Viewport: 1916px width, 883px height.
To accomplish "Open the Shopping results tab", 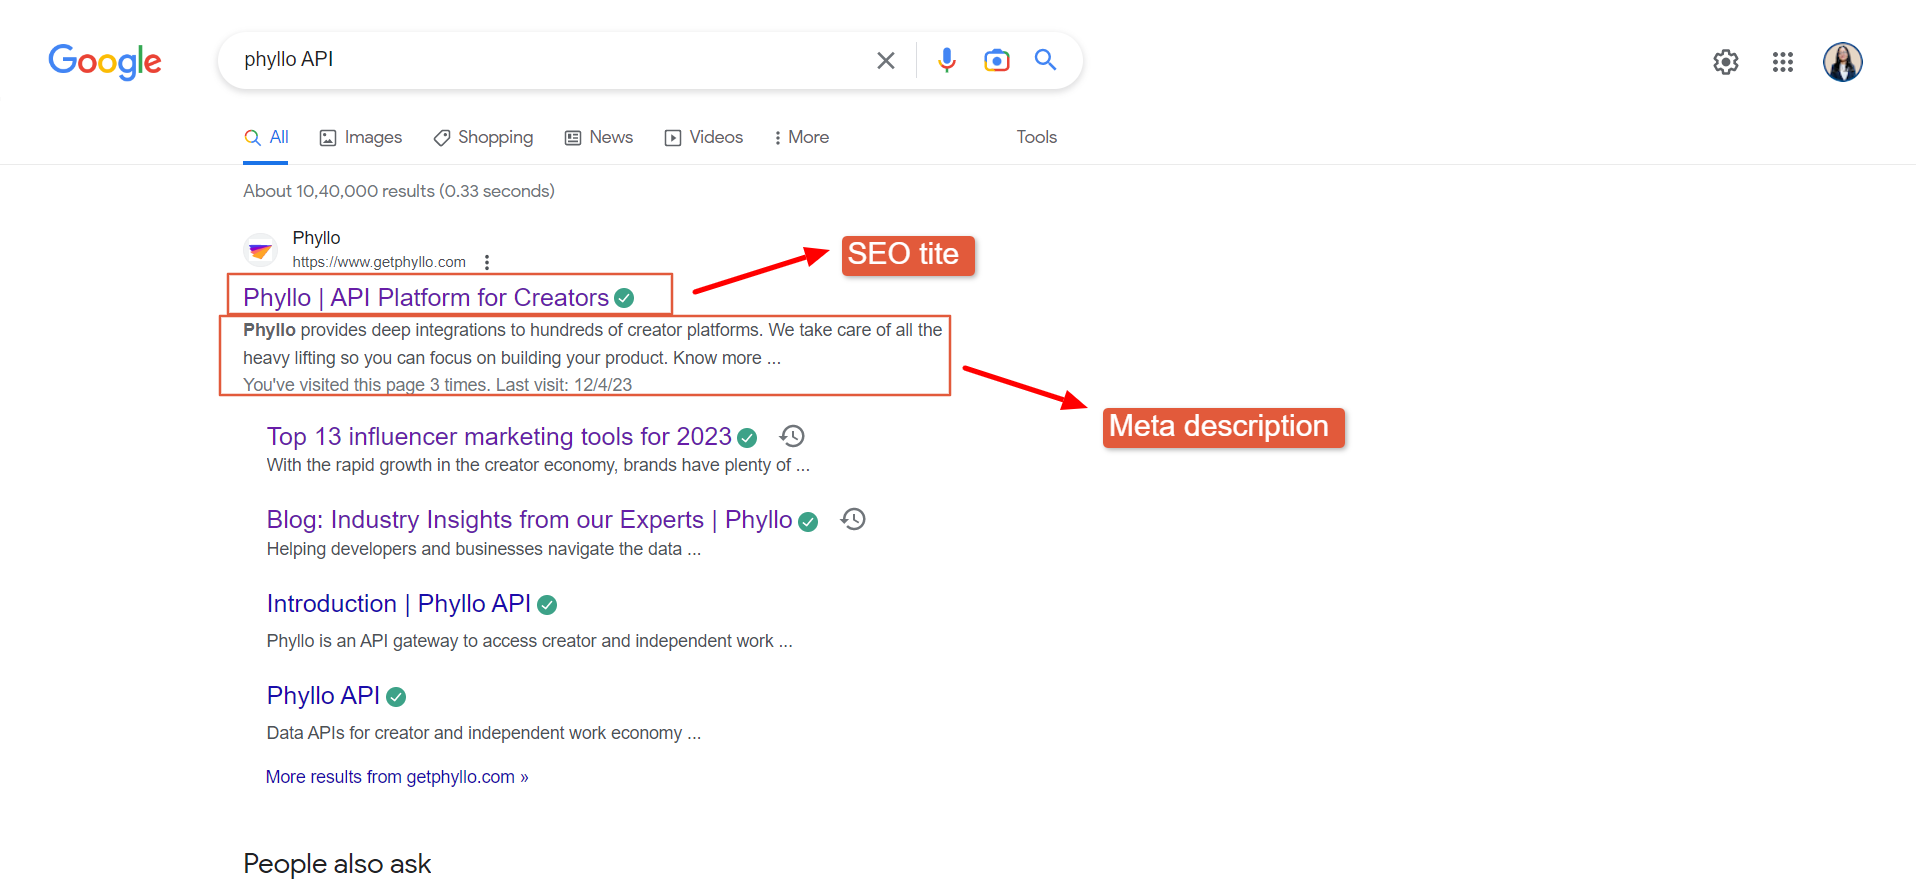I will [483, 137].
